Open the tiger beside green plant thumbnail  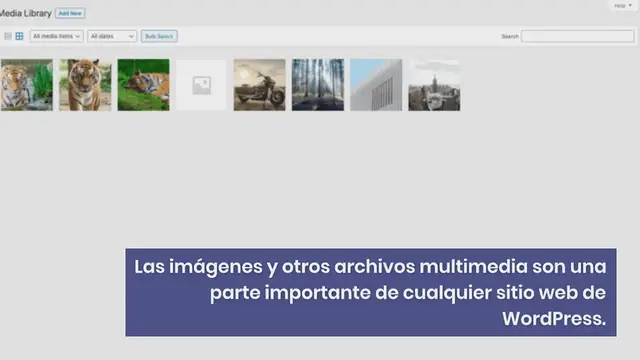27,85
